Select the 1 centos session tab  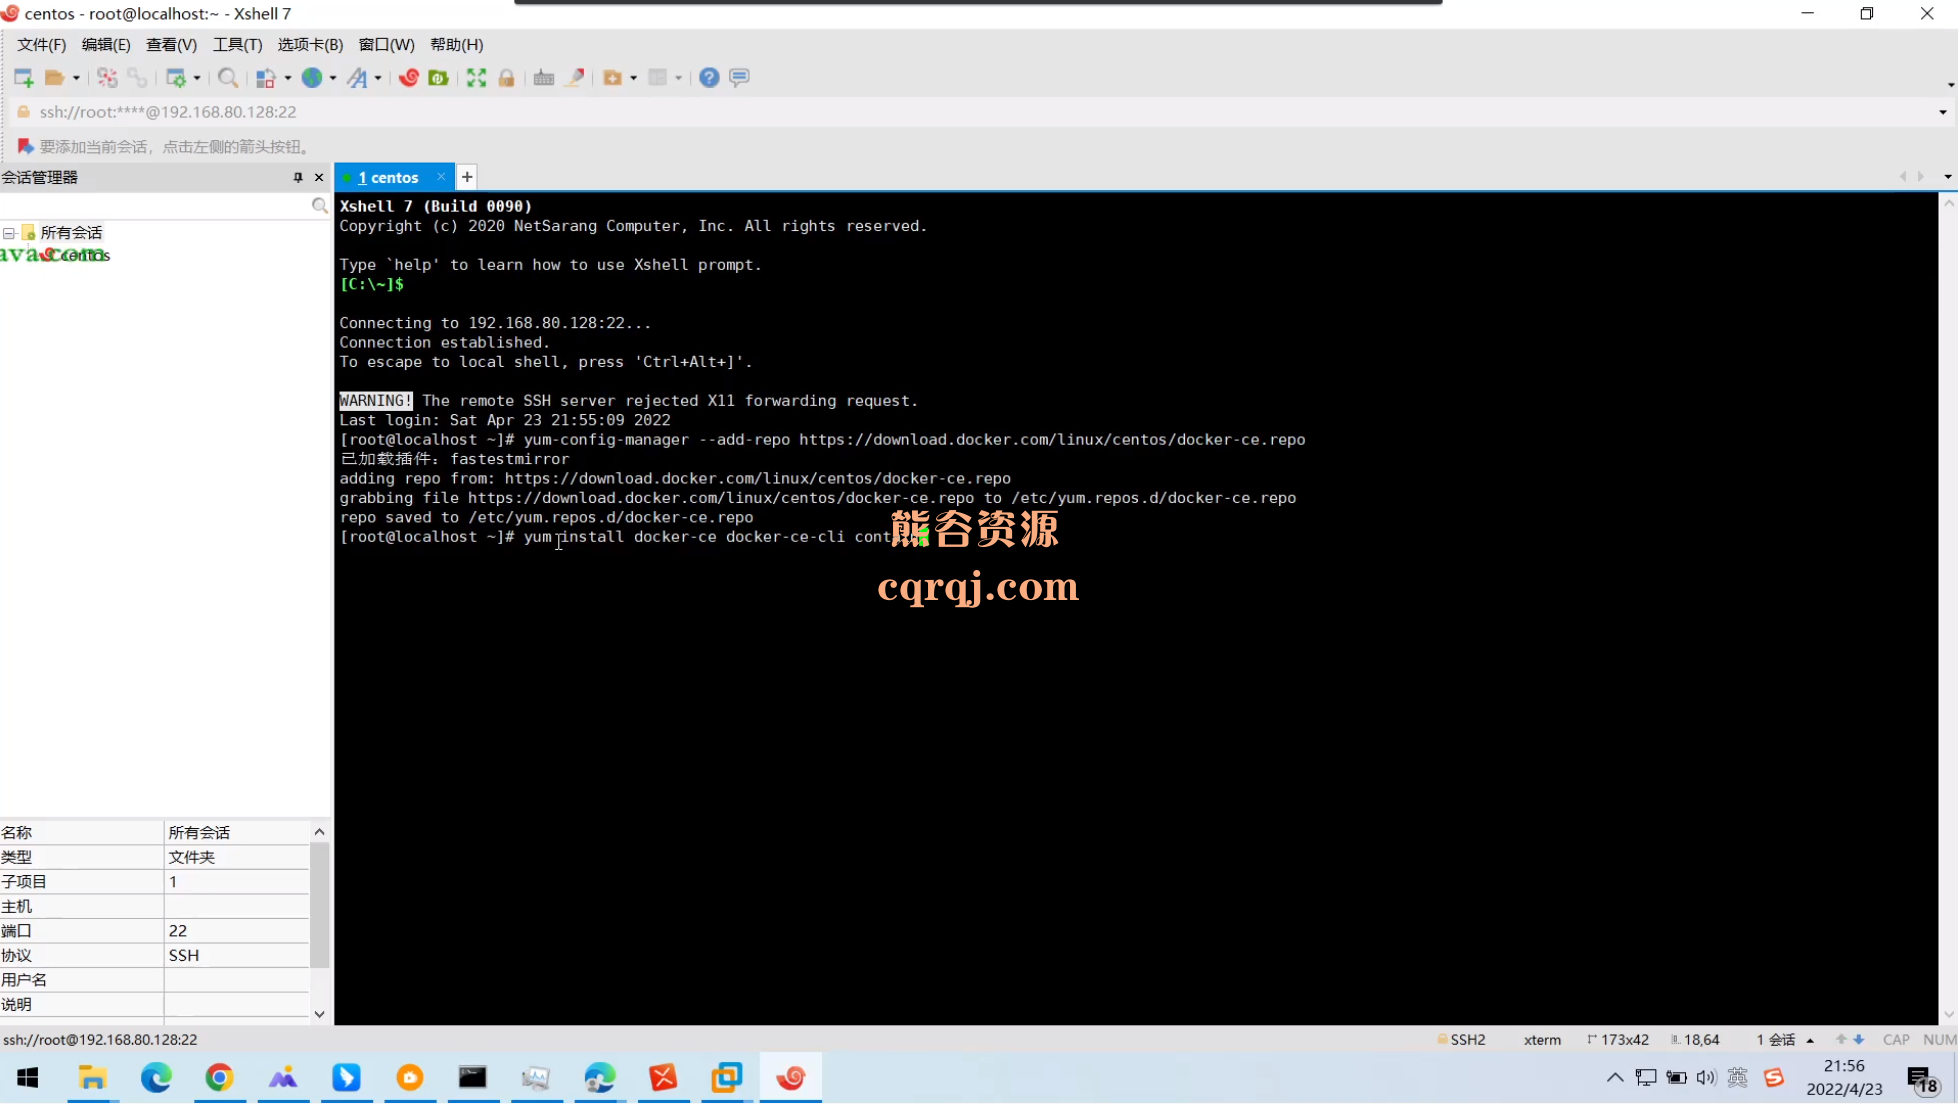click(x=388, y=177)
